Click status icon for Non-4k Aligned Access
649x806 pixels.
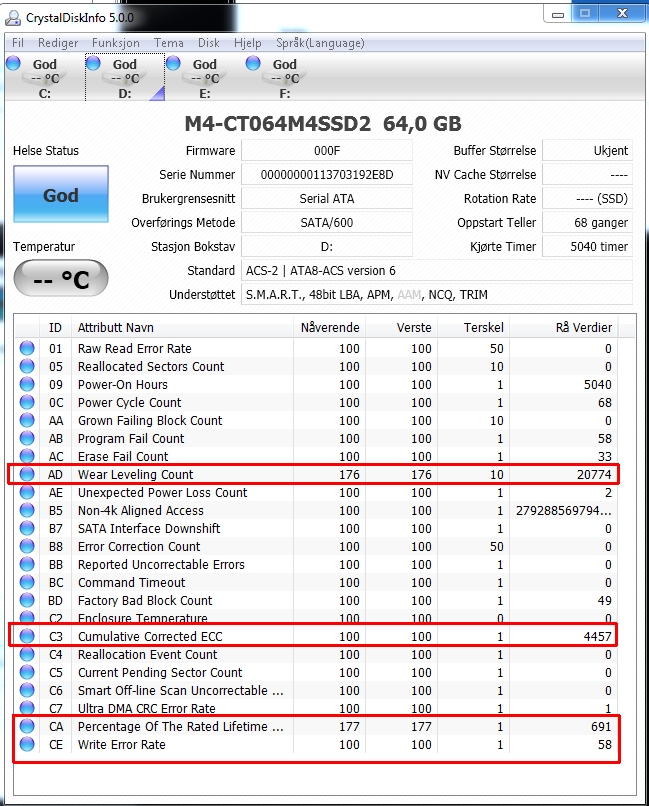click(27, 510)
